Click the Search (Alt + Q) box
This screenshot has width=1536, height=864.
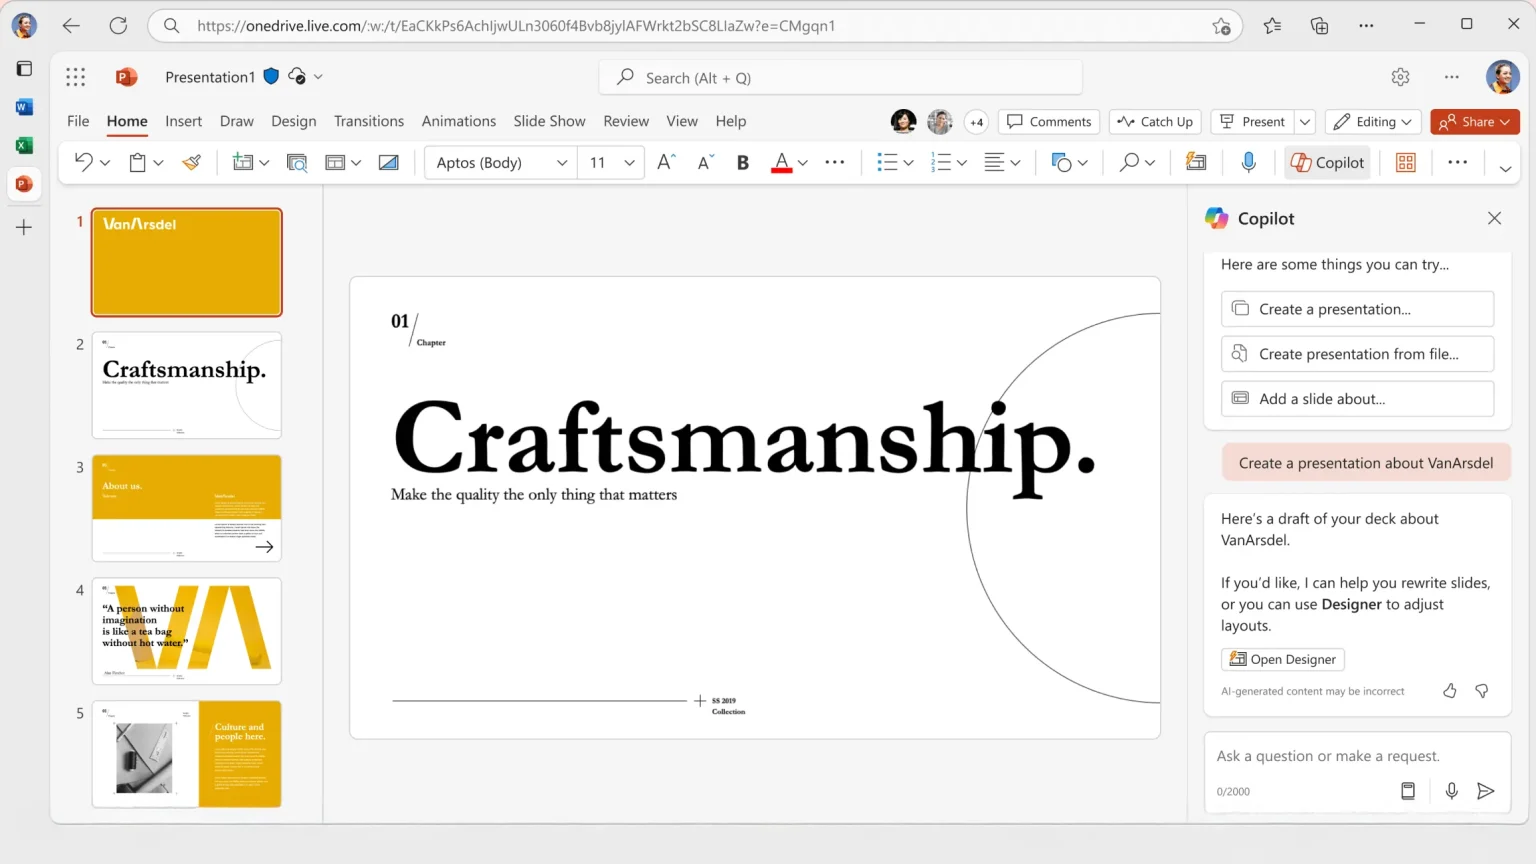pyautogui.click(x=841, y=78)
